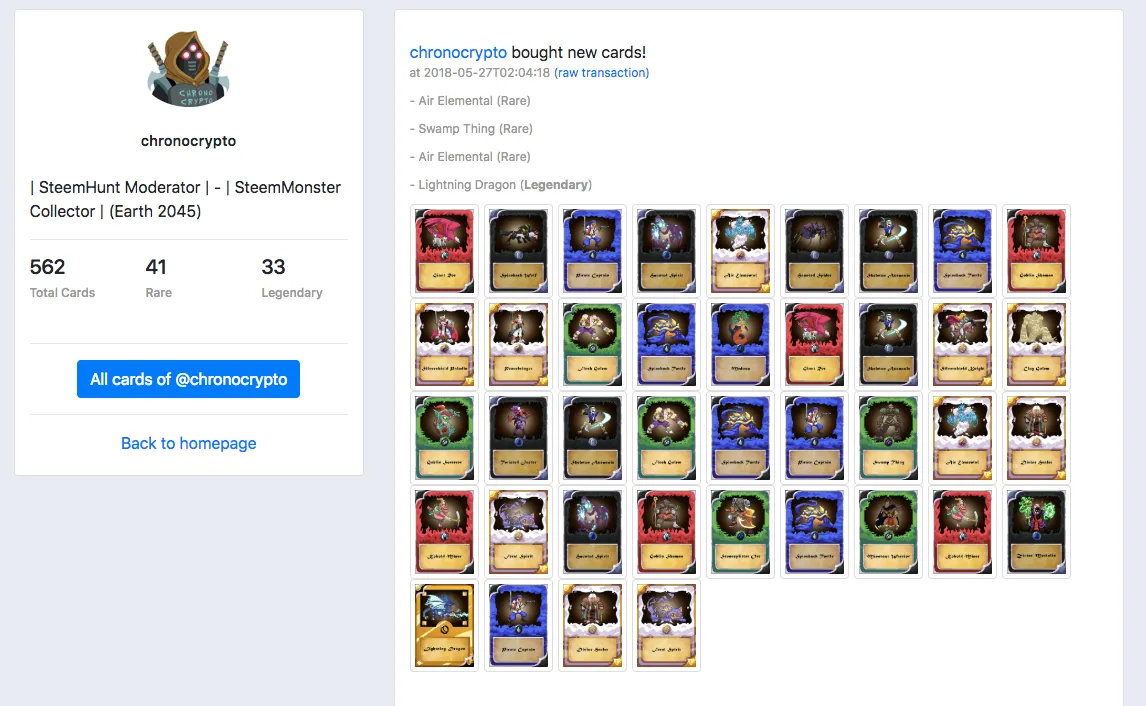The image size is (1146, 706).
Task: Open the Clay Golem card
Action: point(1036,345)
